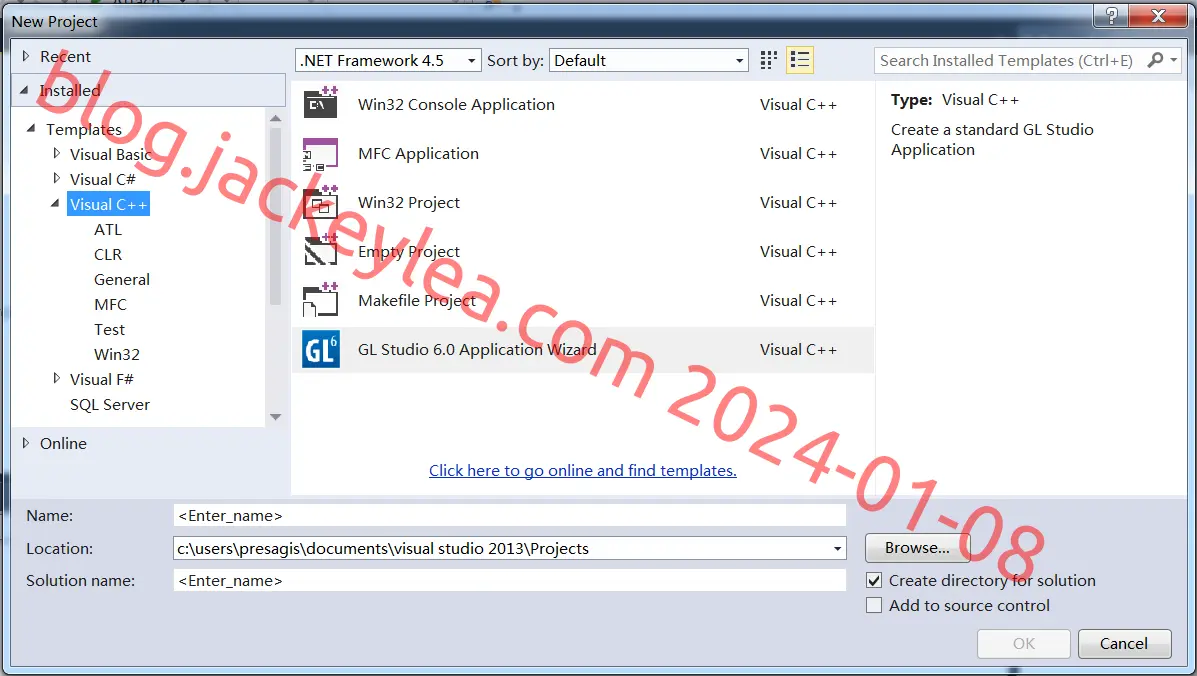The width and height of the screenshot is (1197, 676).
Task: Select the Win32 Console Application template icon
Action: click(x=321, y=103)
